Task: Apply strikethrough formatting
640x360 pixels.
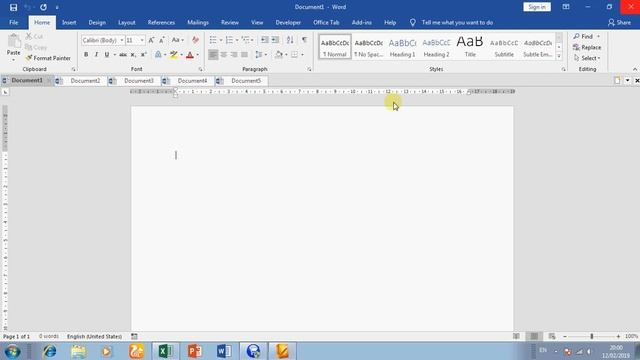Action: tap(122, 55)
